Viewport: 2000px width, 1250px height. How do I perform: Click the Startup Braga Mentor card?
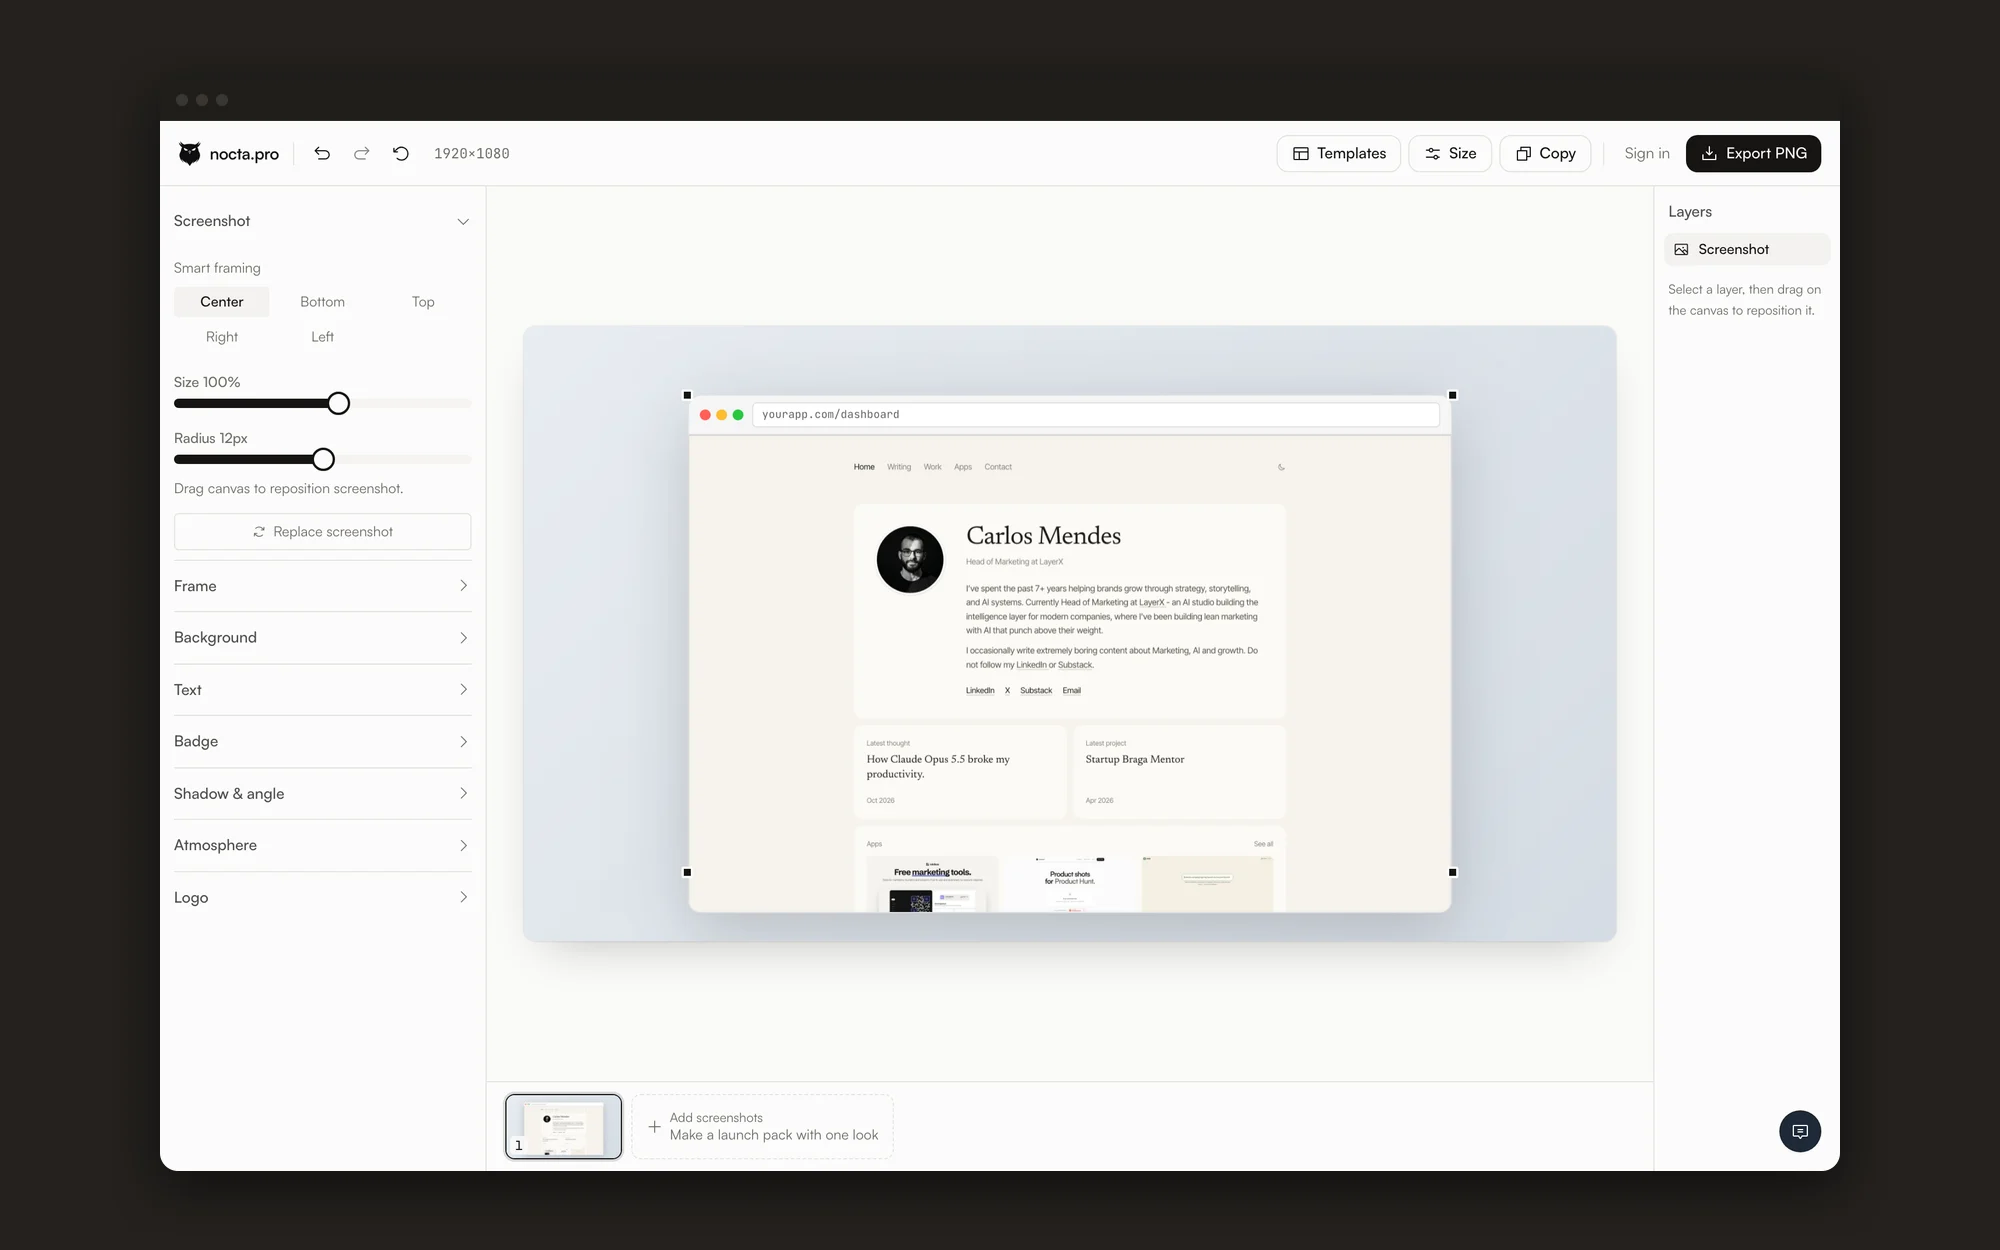[1179, 772]
